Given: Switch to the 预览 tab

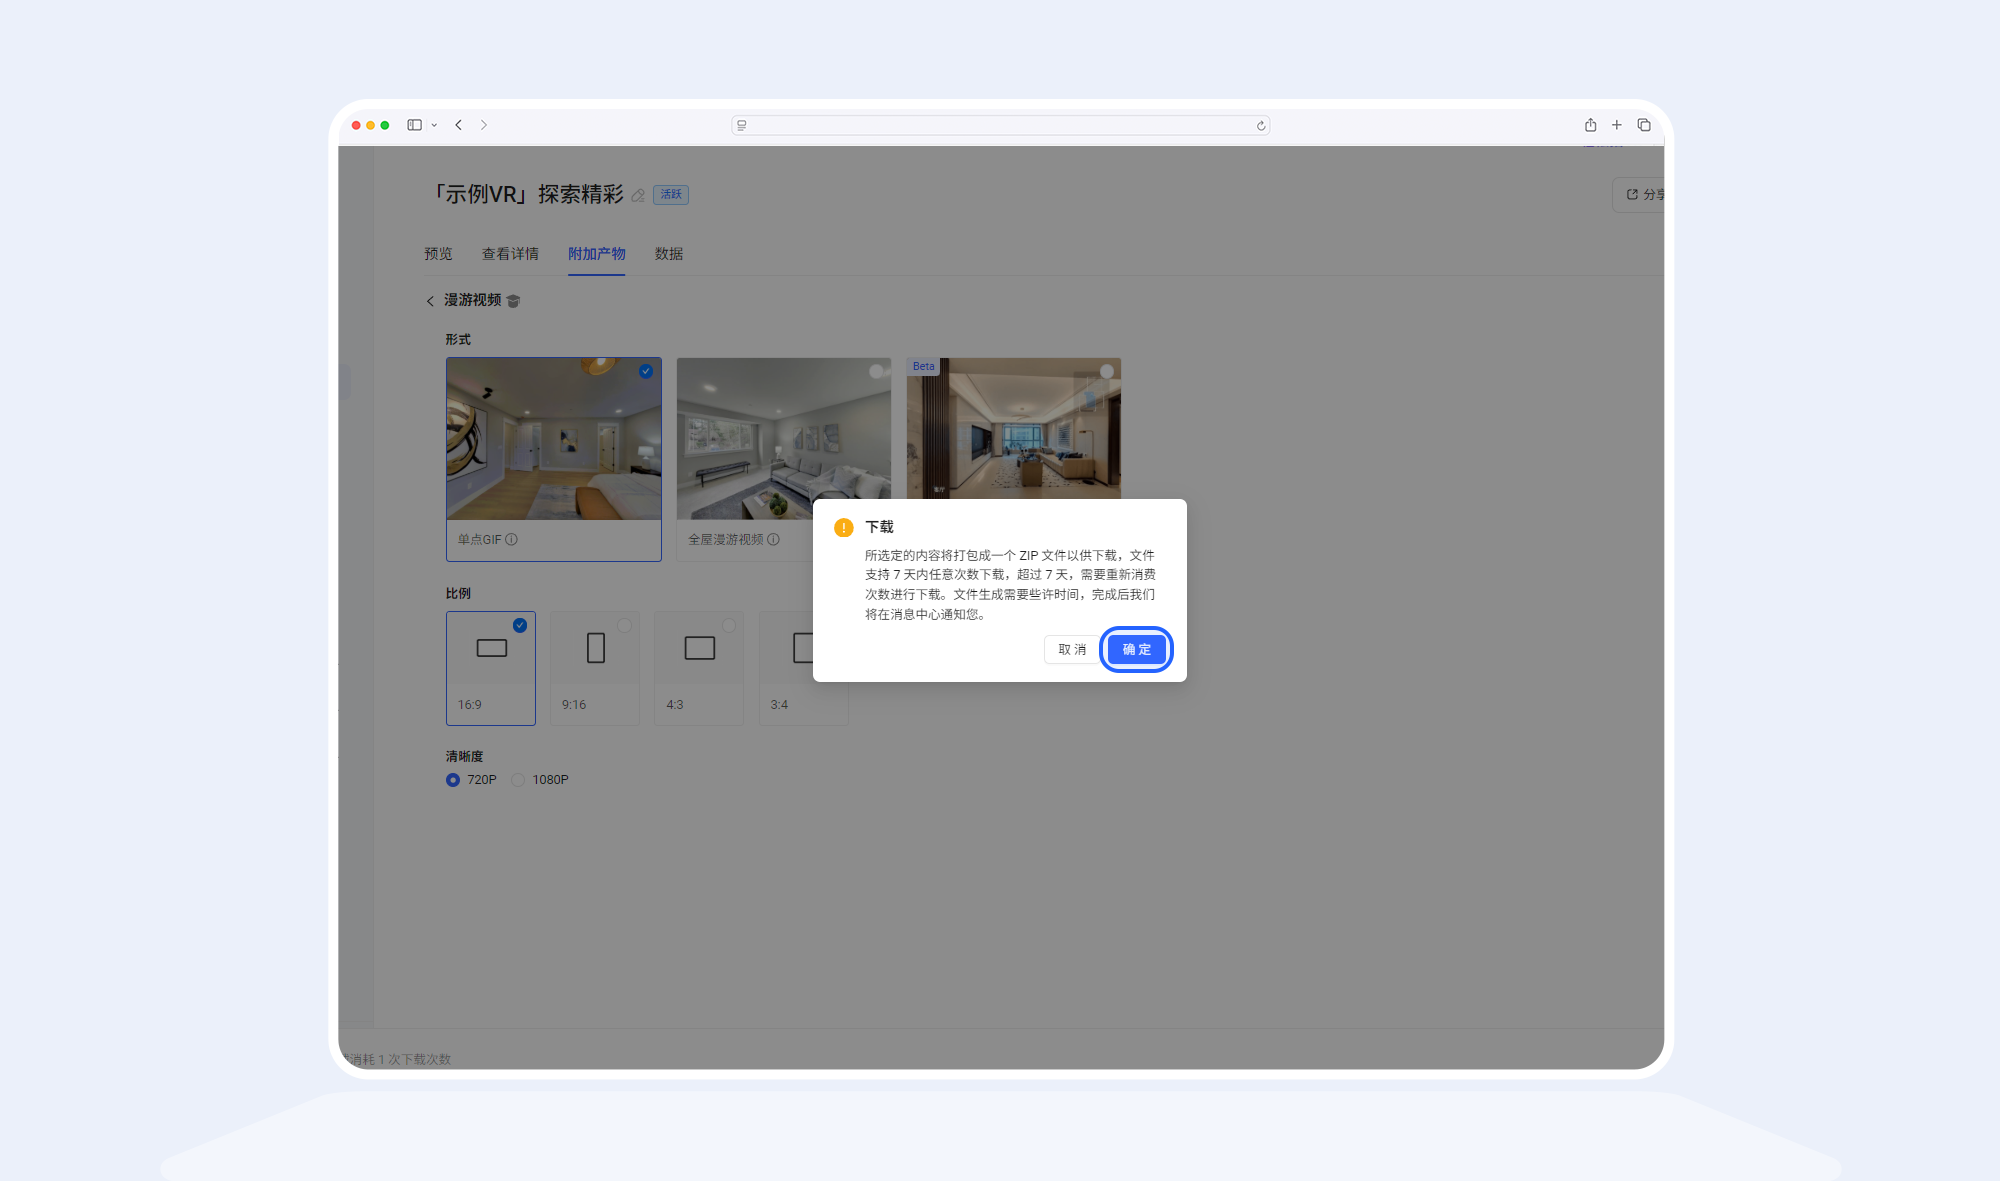Looking at the screenshot, I should click(438, 254).
